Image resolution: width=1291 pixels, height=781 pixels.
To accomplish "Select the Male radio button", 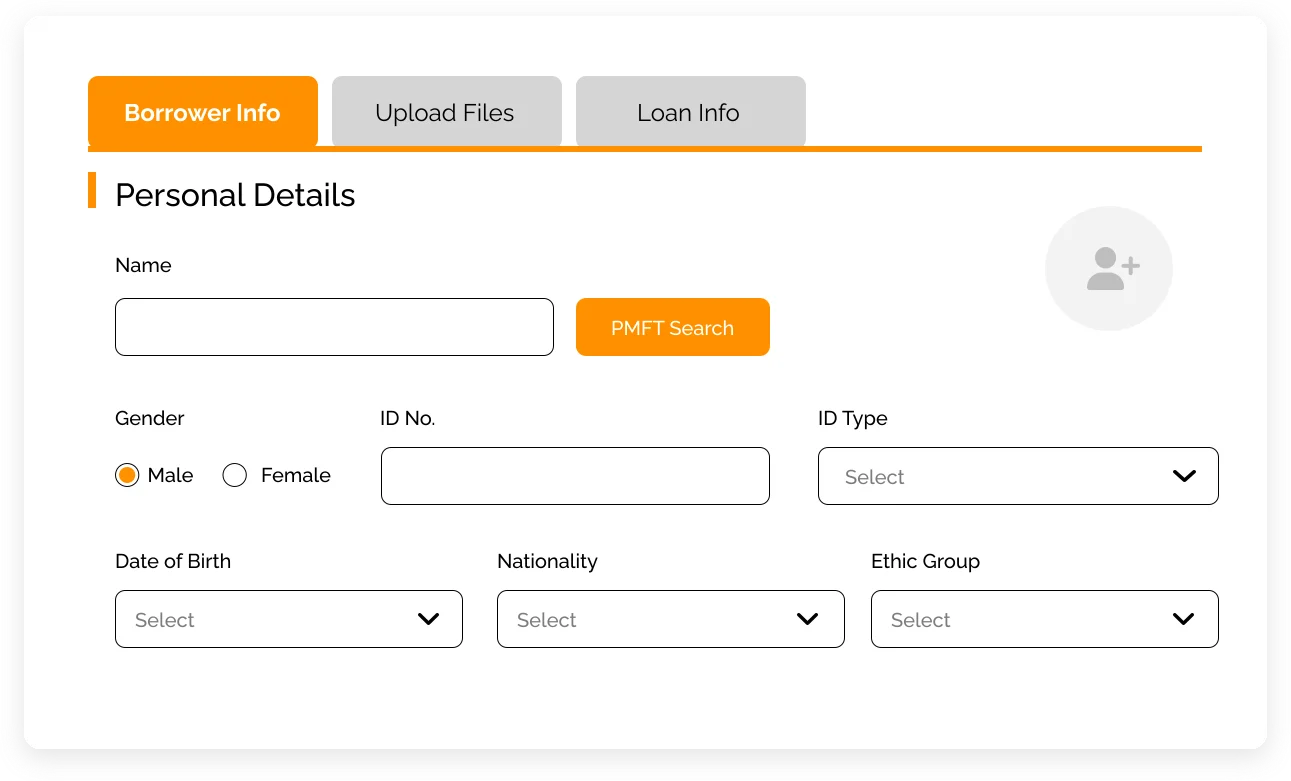I will point(127,475).
